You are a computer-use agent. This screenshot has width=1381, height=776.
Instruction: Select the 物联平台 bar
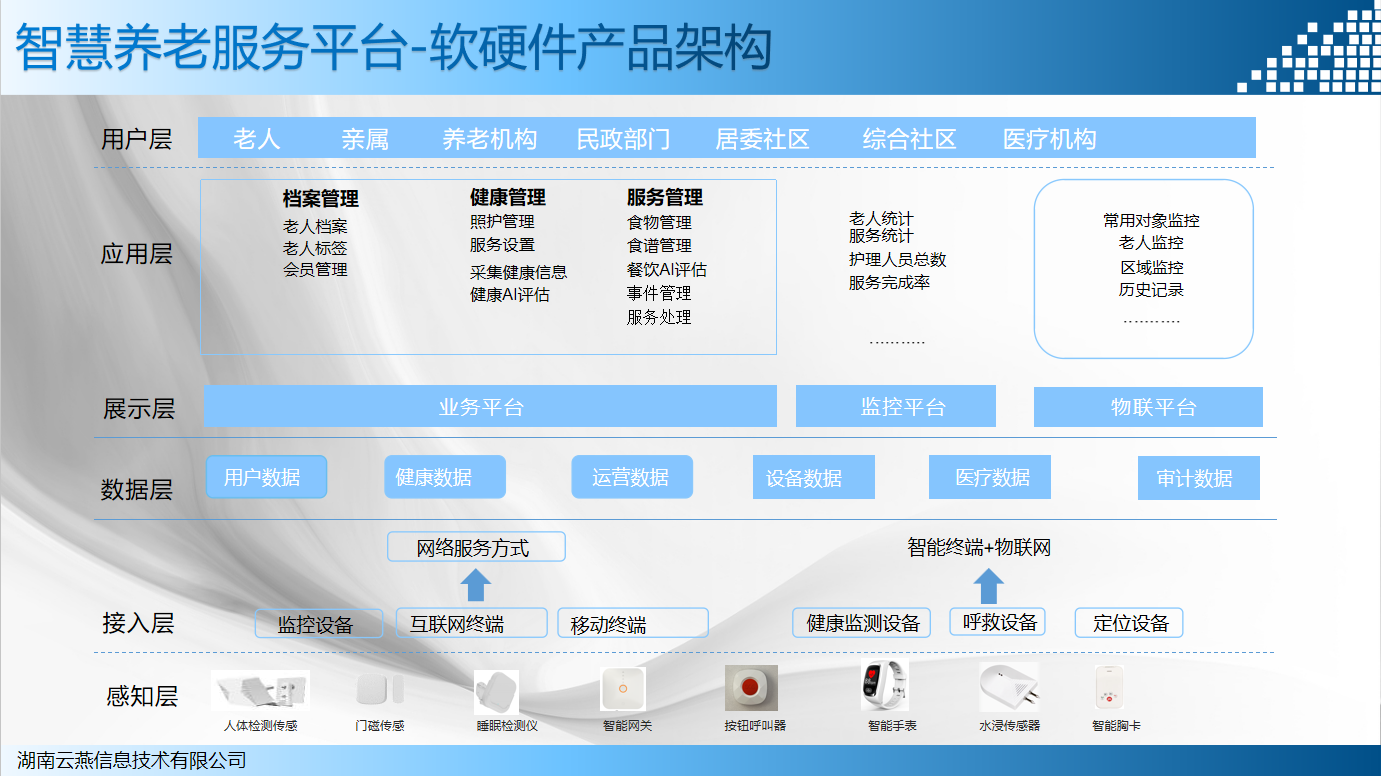(1148, 407)
